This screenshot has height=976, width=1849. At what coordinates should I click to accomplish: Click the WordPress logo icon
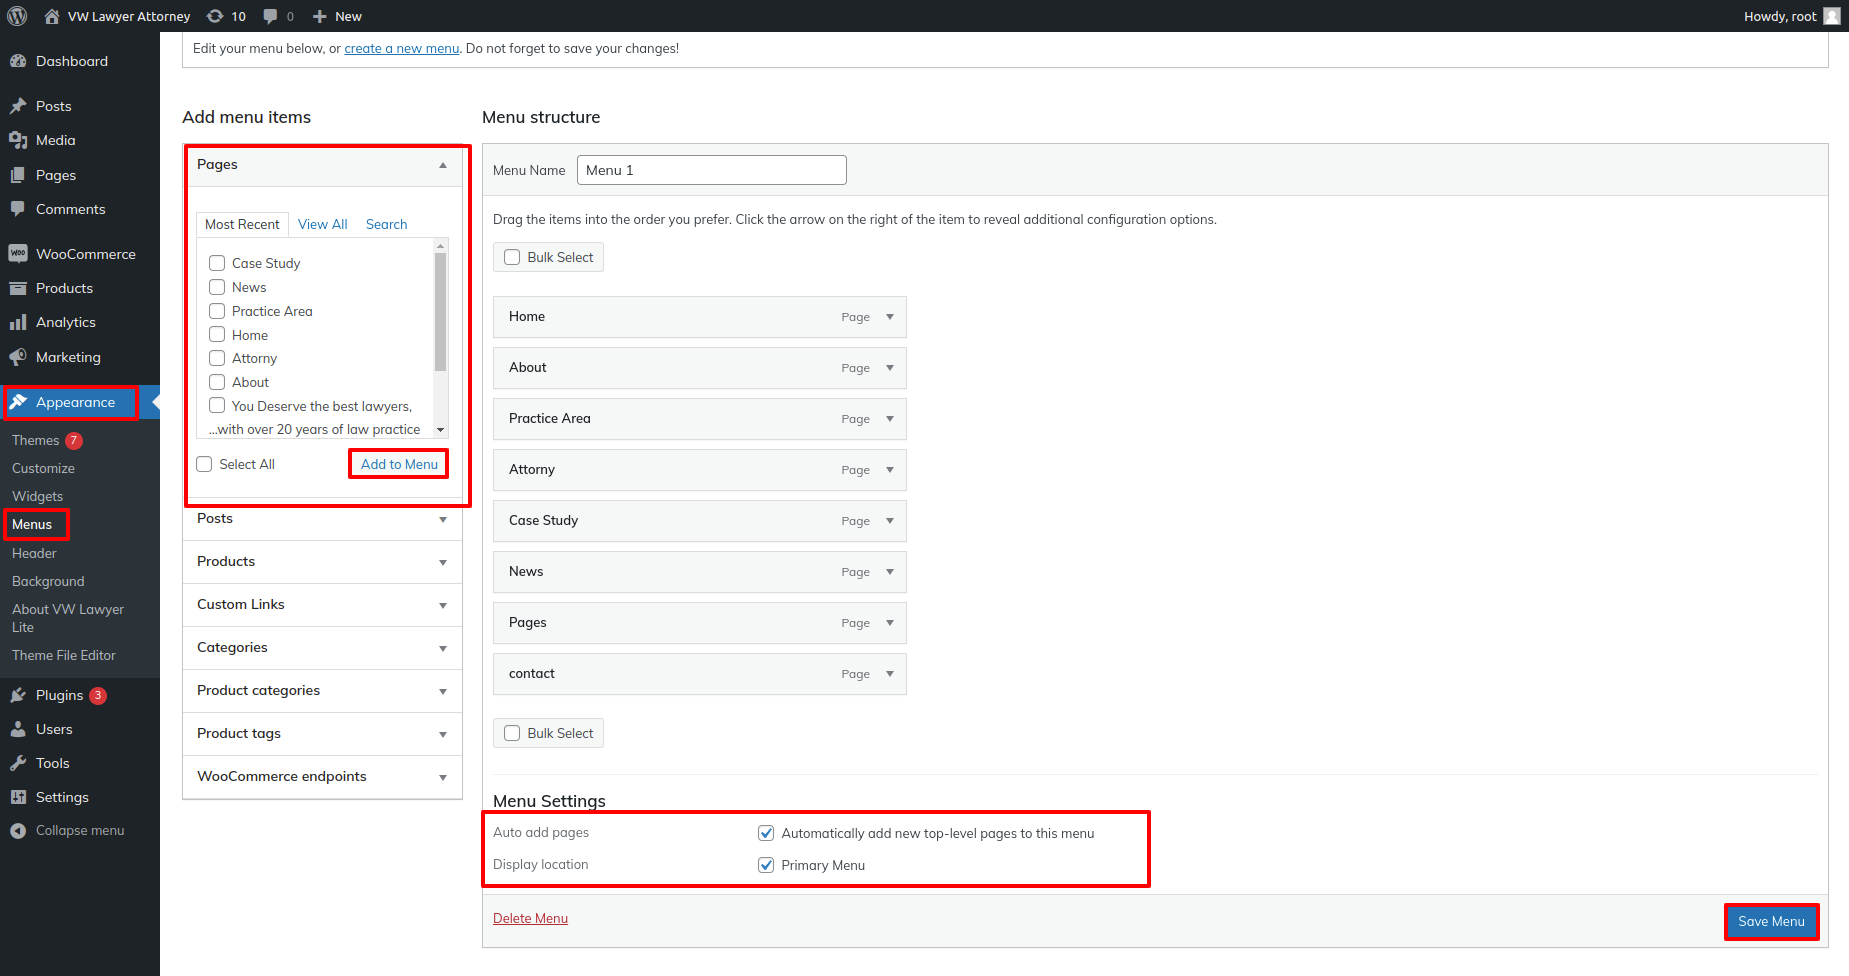17,16
